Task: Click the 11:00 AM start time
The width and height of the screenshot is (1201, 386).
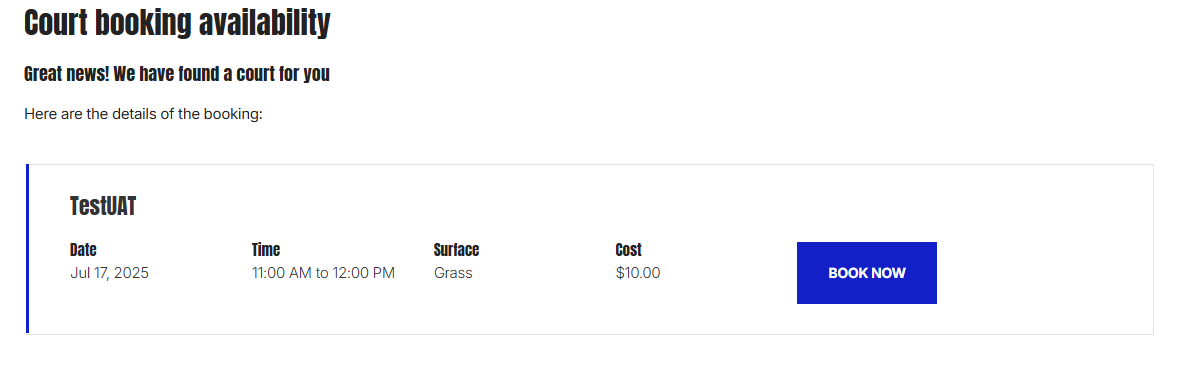Action: 282,273
